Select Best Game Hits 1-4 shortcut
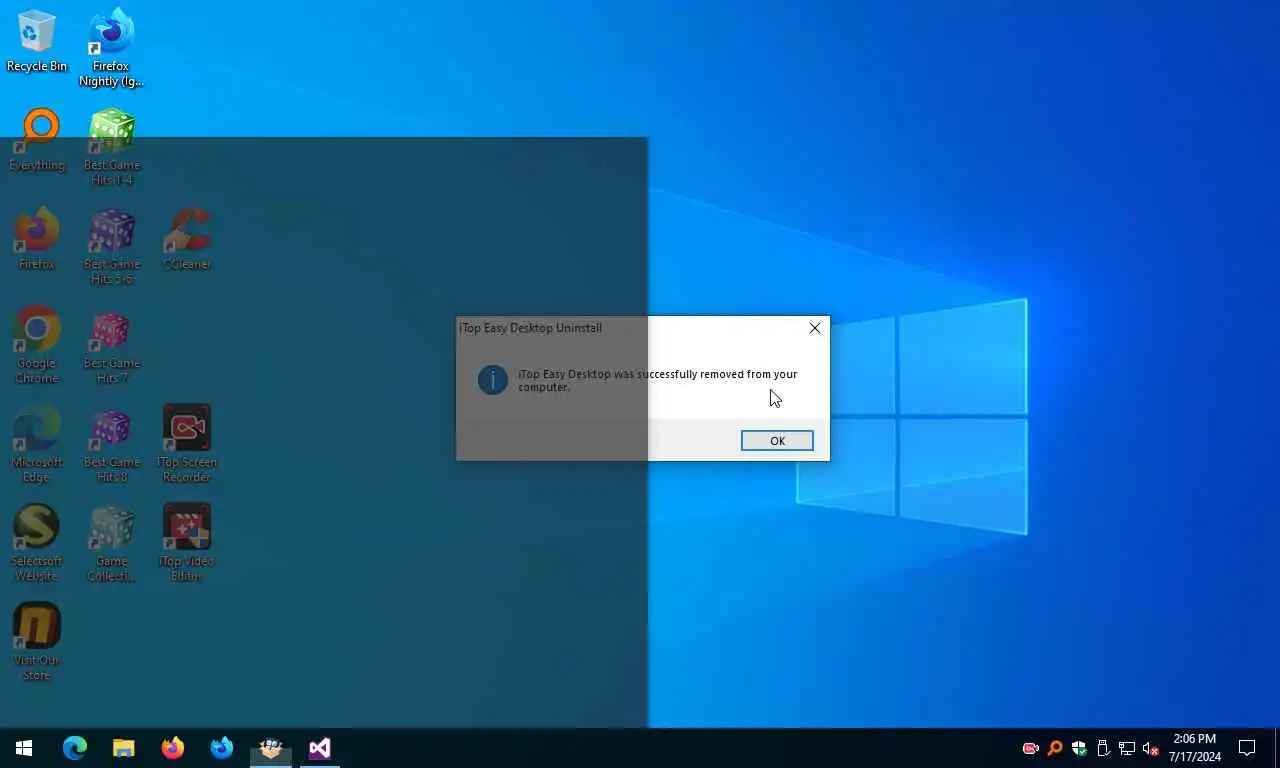Viewport: 1280px width, 768px height. 111,147
